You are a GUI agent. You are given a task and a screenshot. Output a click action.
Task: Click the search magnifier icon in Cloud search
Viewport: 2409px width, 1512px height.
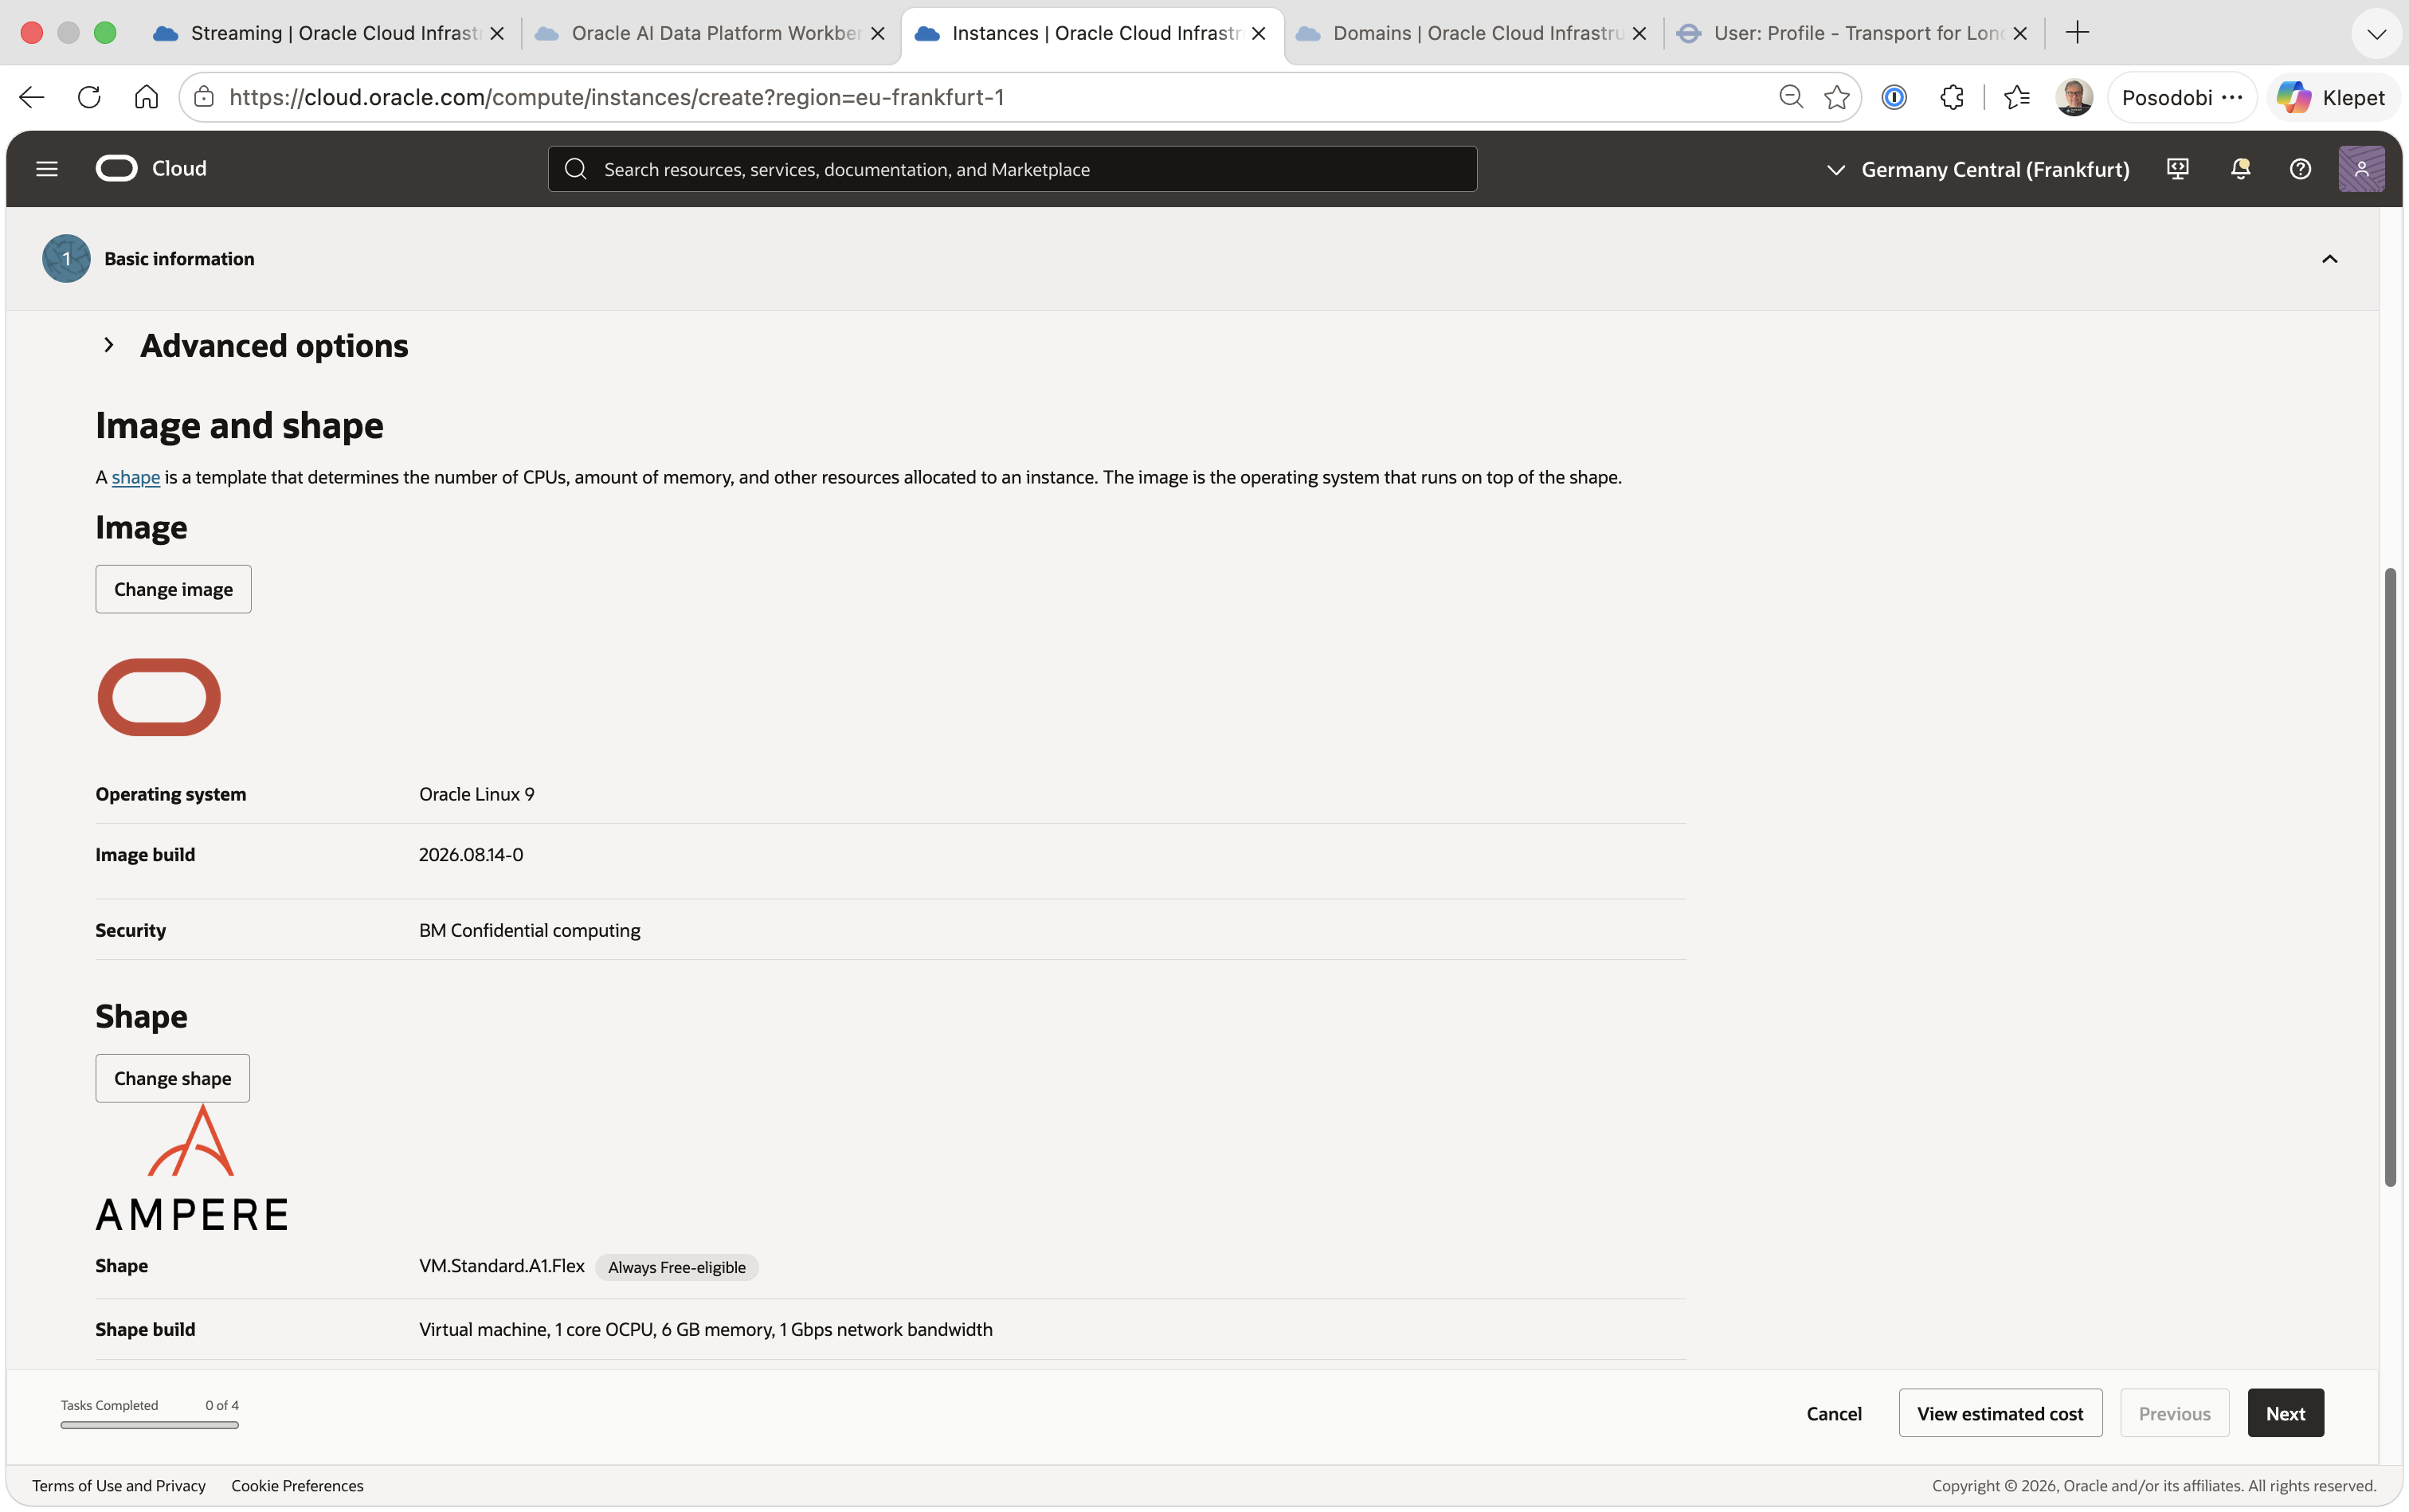click(x=575, y=169)
